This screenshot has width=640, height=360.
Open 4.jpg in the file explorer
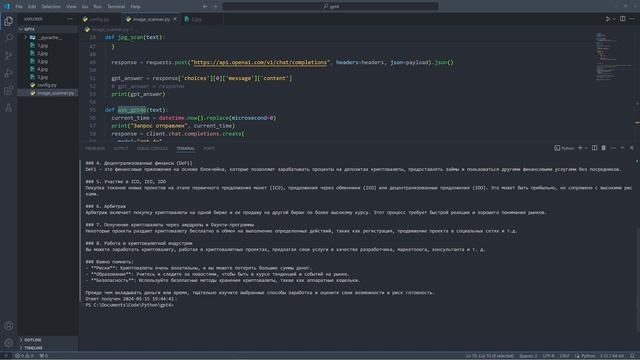48,69
